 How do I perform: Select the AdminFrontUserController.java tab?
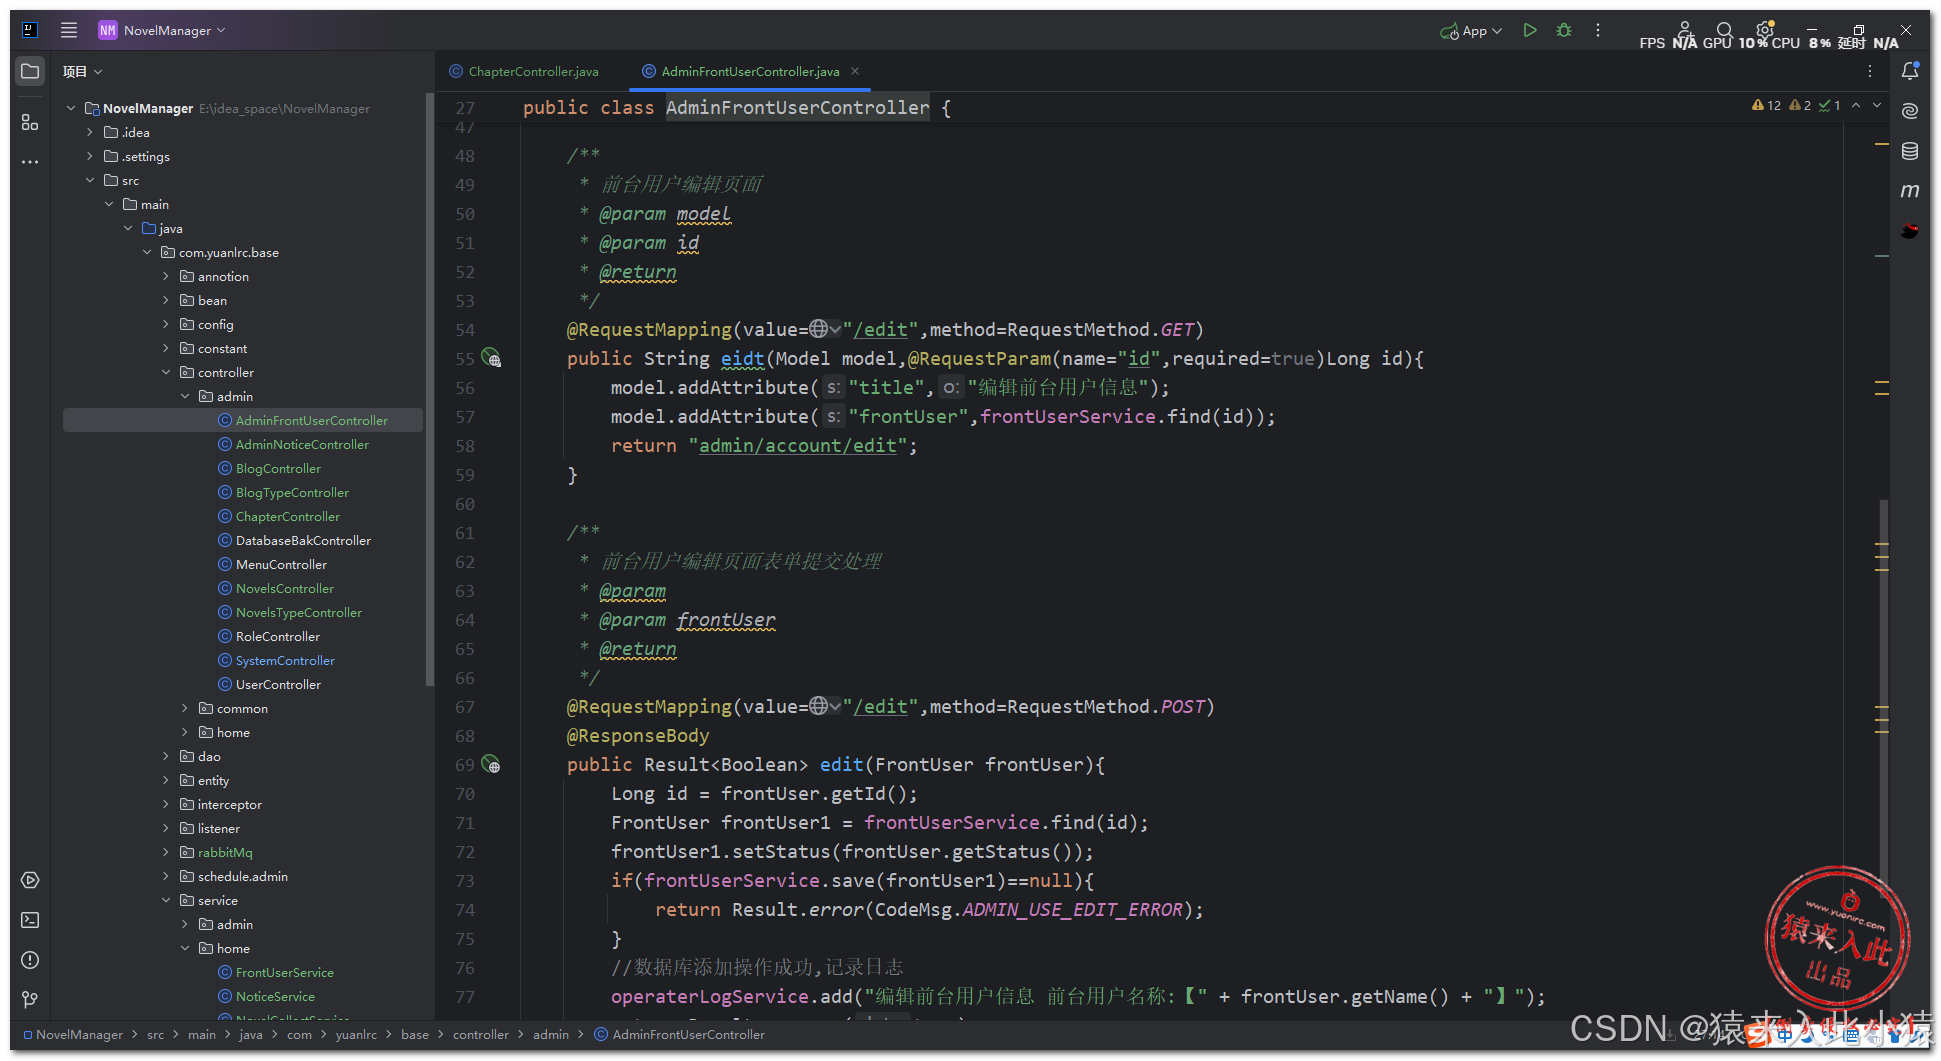click(750, 71)
